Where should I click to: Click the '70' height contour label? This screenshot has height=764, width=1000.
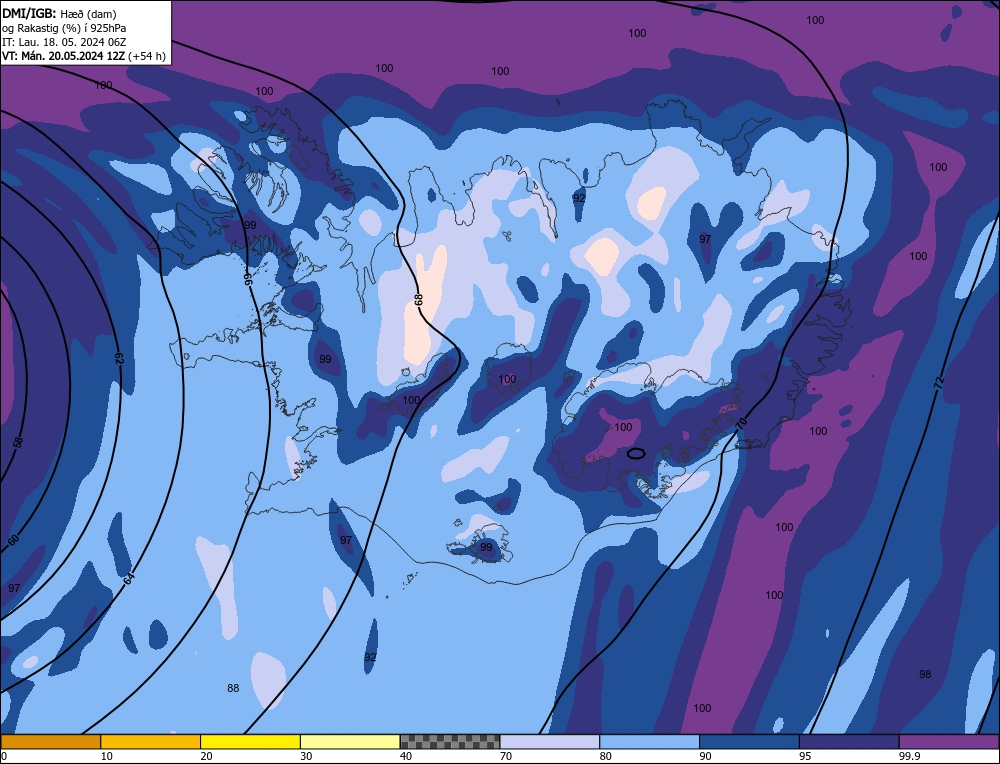(x=741, y=422)
